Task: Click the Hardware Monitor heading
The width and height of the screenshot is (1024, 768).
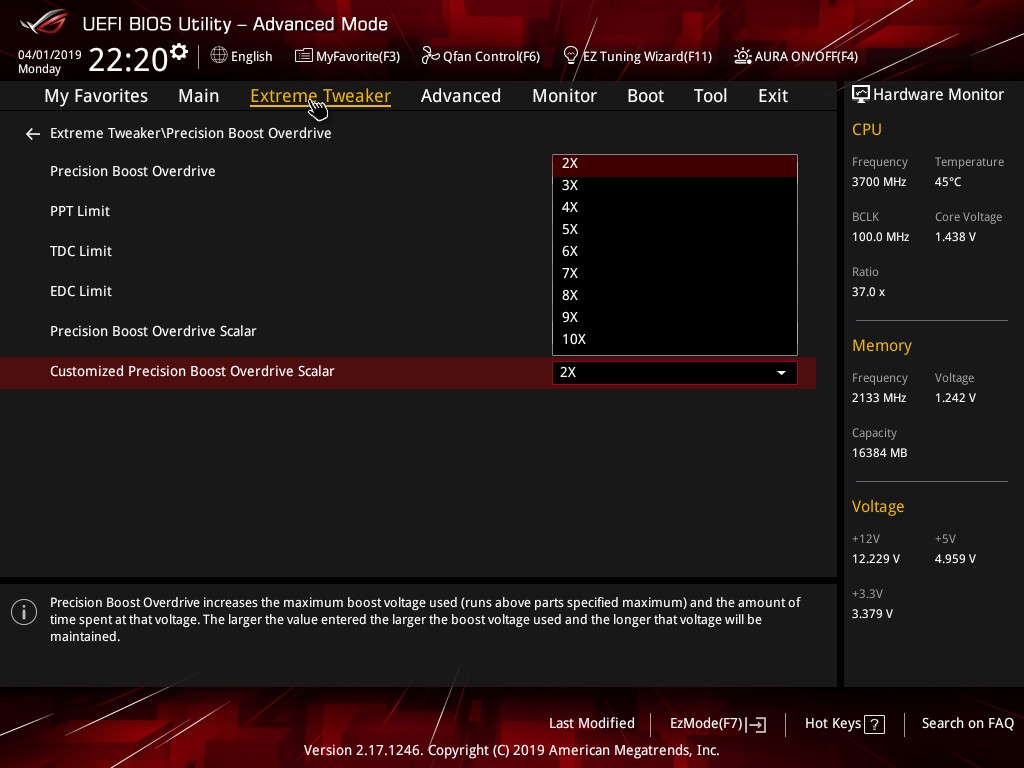Action: [x=938, y=95]
